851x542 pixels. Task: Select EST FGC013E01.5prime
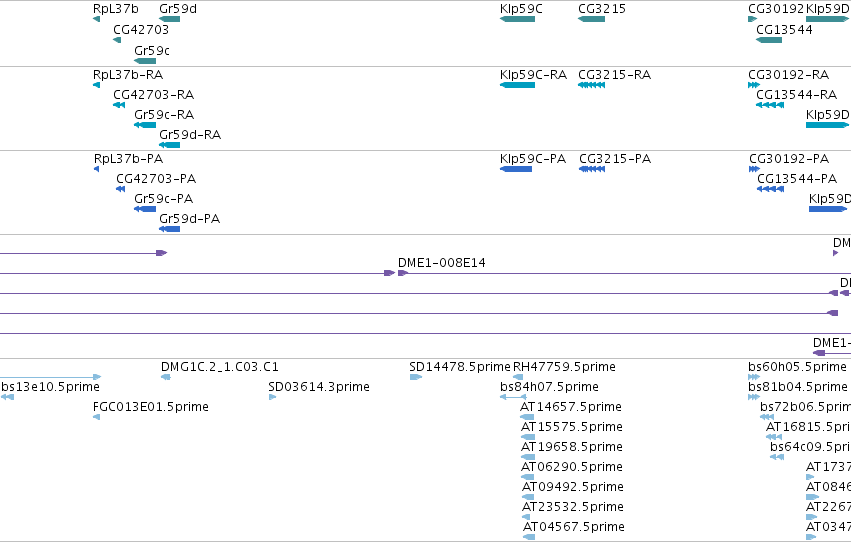[97, 418]
